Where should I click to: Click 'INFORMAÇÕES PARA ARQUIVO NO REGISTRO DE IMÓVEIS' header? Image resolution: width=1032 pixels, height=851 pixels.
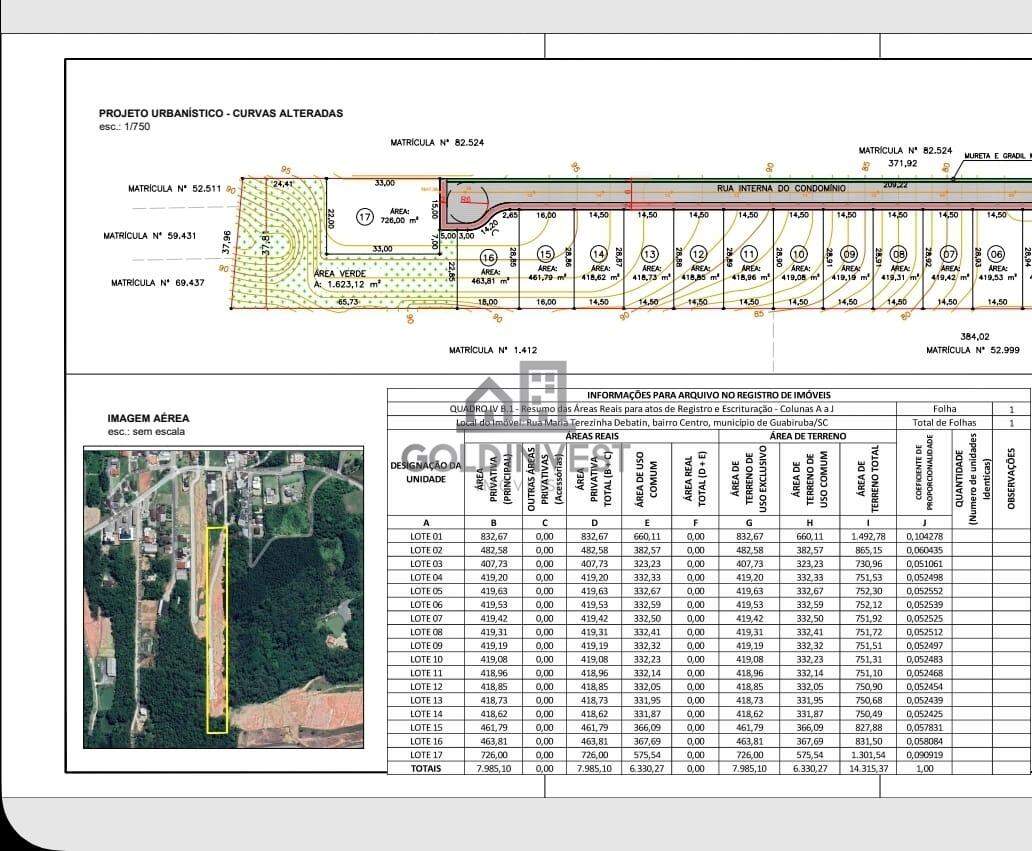point(709,395)
